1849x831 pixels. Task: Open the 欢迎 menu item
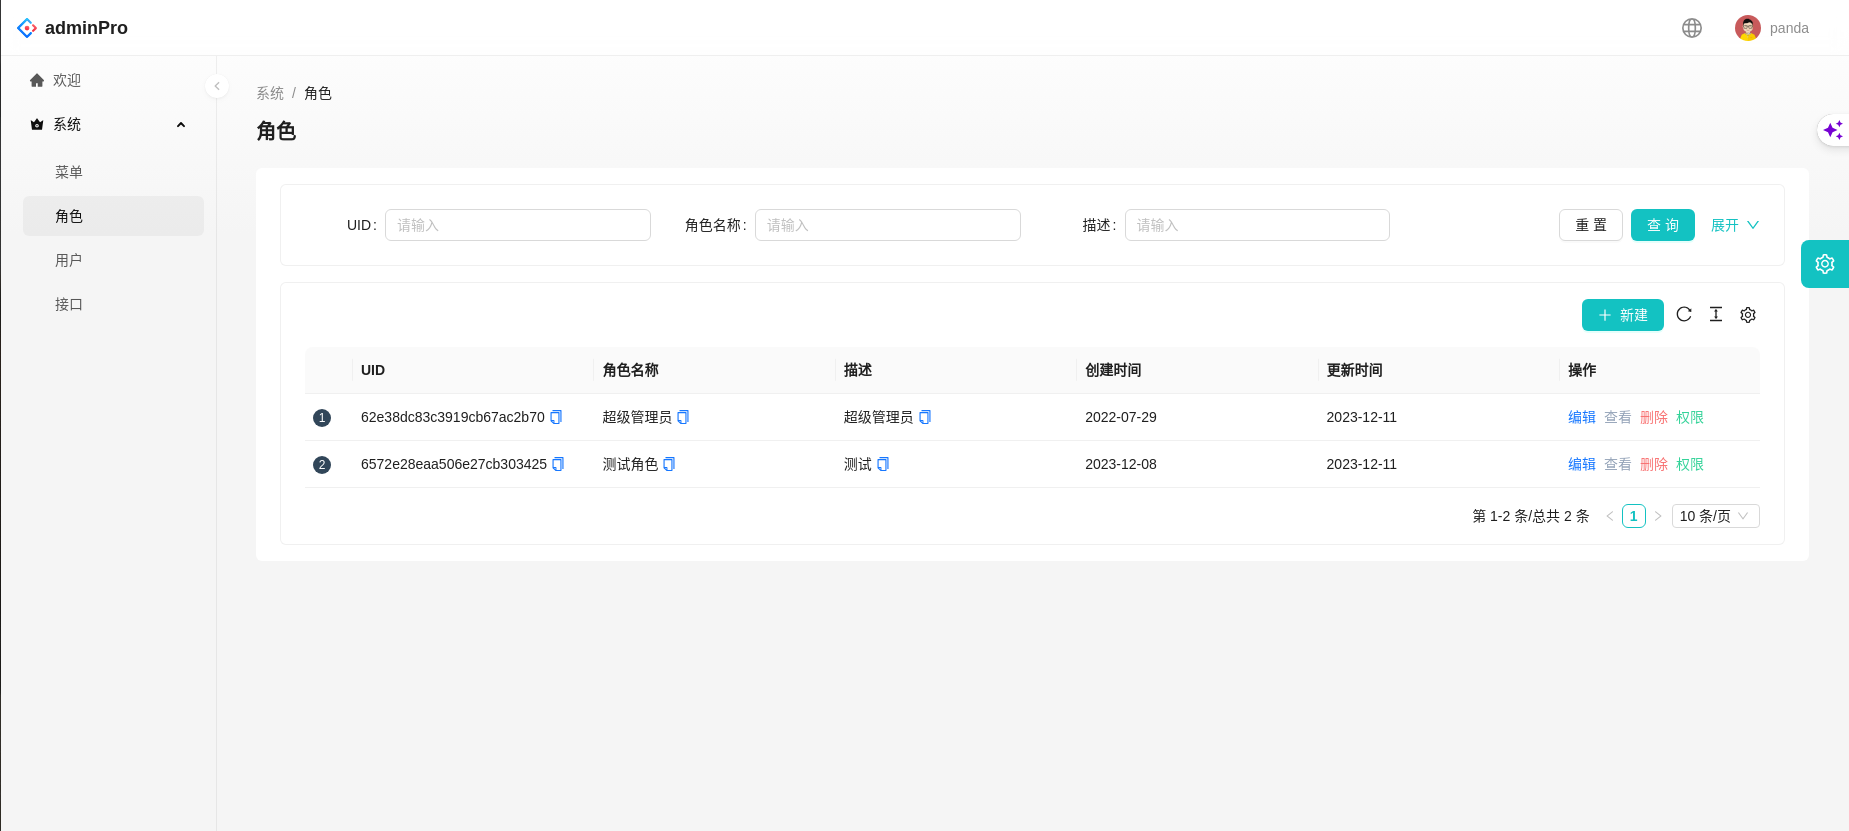point(112,80)
